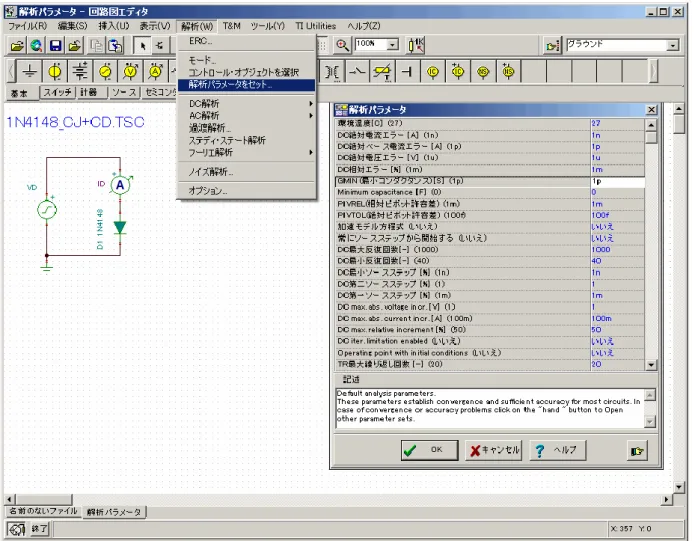Open the TI Utilities menu
Image resolution: width=695 pixels, height=541 pixels.
point(316,26)
